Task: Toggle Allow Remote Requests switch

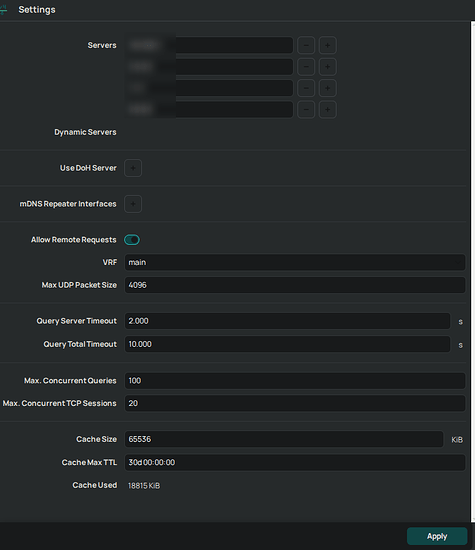Action: click(x=132, y=240)
